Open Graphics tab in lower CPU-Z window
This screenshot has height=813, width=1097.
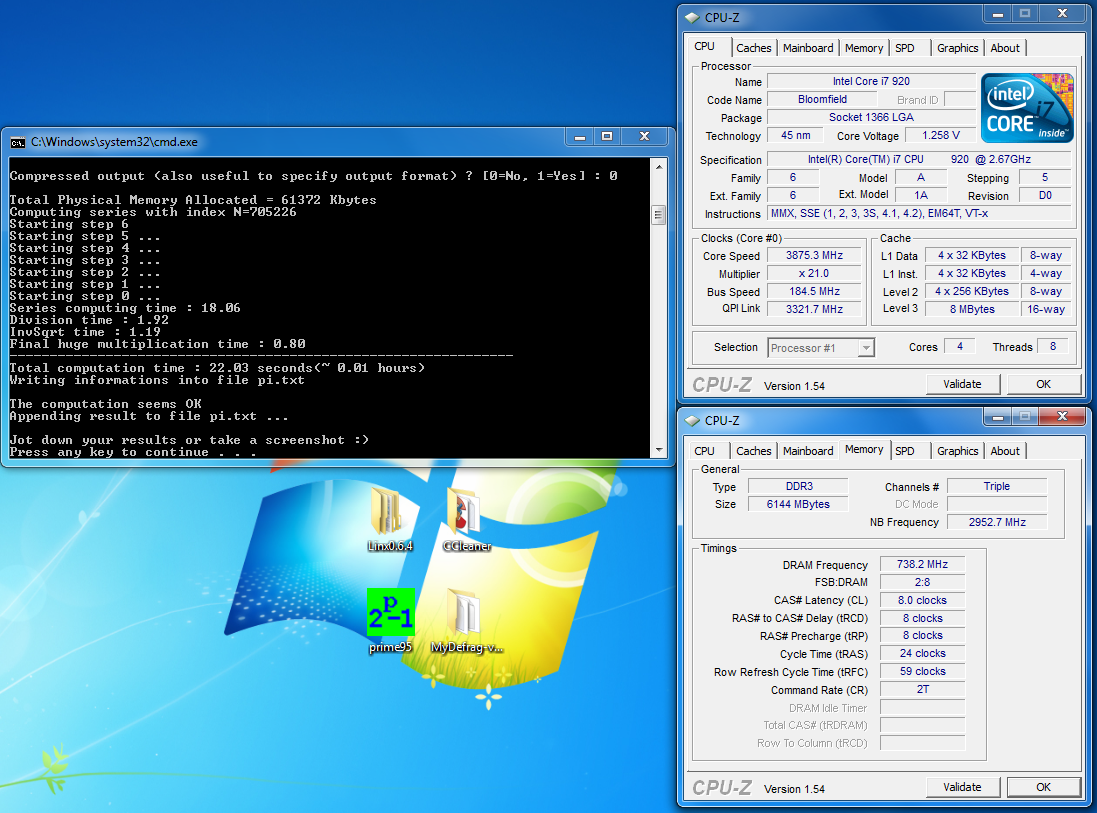[958, 451]
